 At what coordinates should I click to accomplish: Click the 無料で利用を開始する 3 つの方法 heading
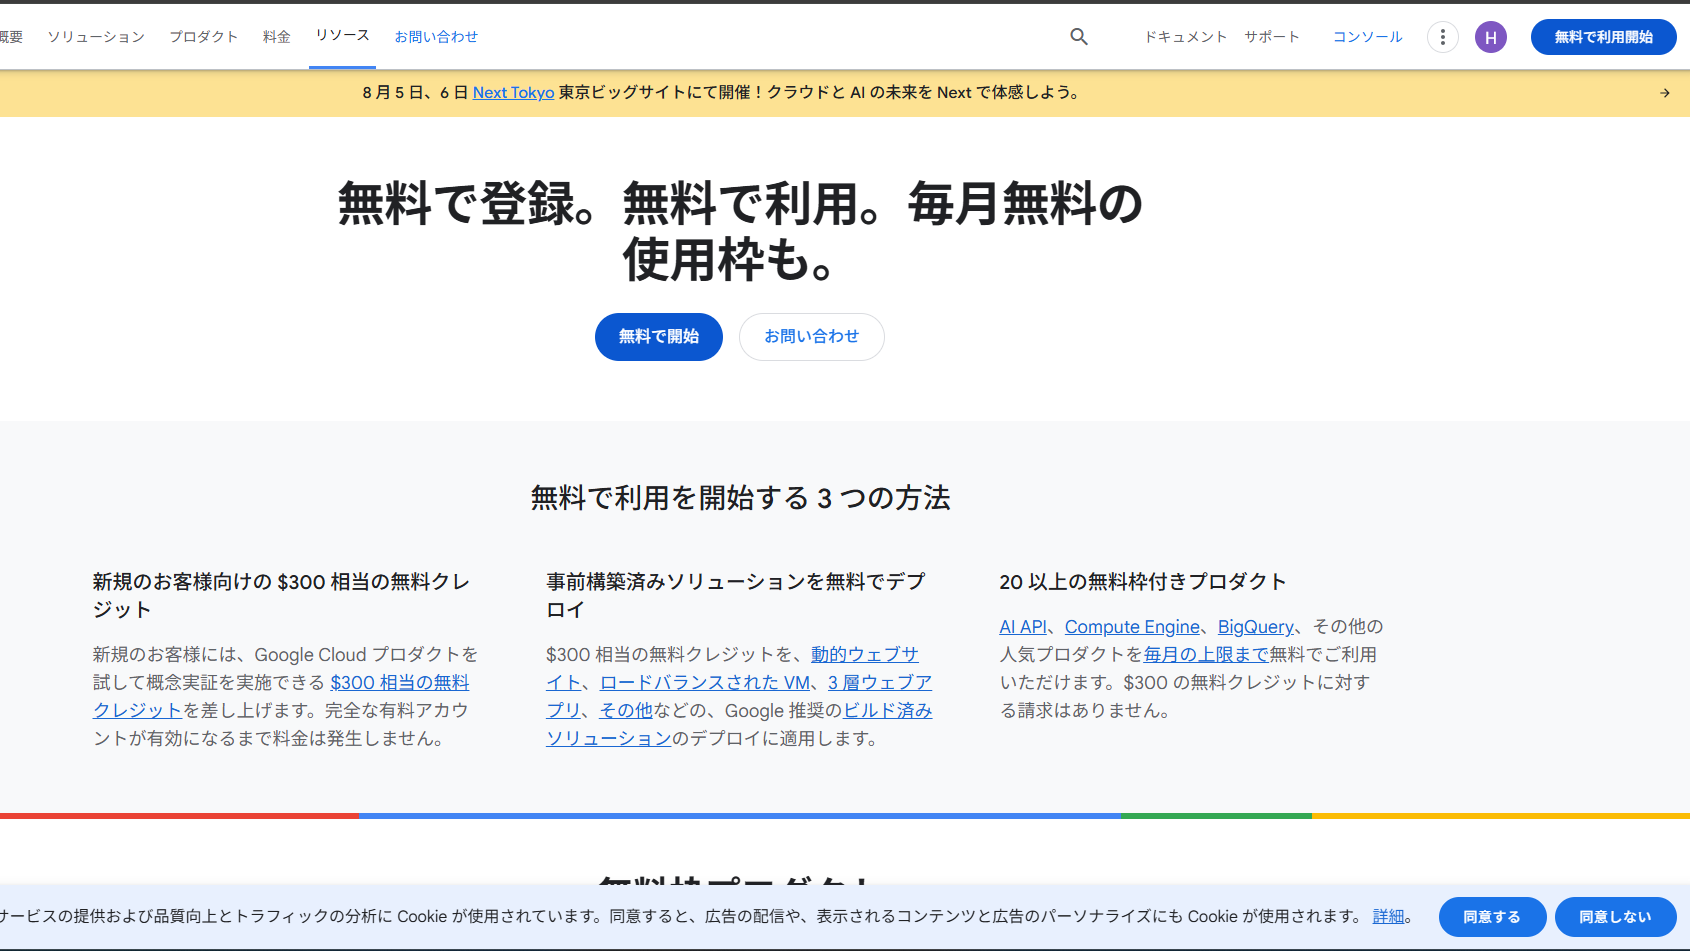pos(740,498)
